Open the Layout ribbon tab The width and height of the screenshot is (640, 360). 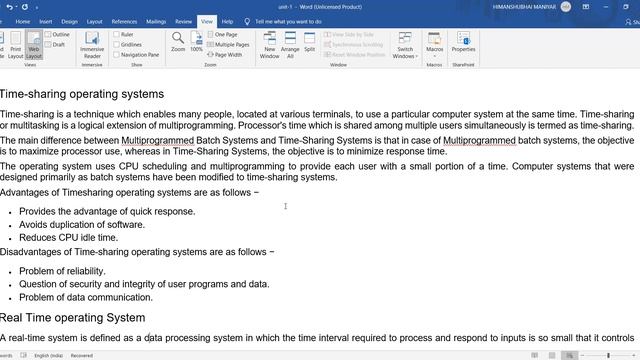coord(94,22)
